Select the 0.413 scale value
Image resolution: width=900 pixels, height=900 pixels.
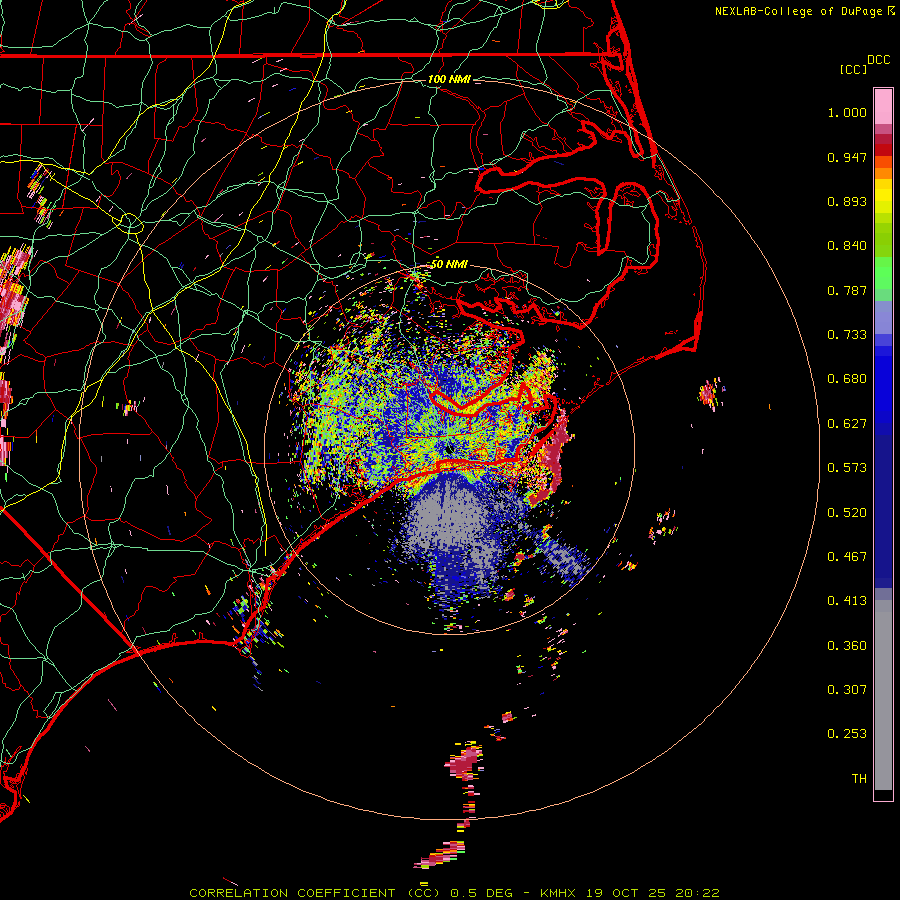point(847,601)
